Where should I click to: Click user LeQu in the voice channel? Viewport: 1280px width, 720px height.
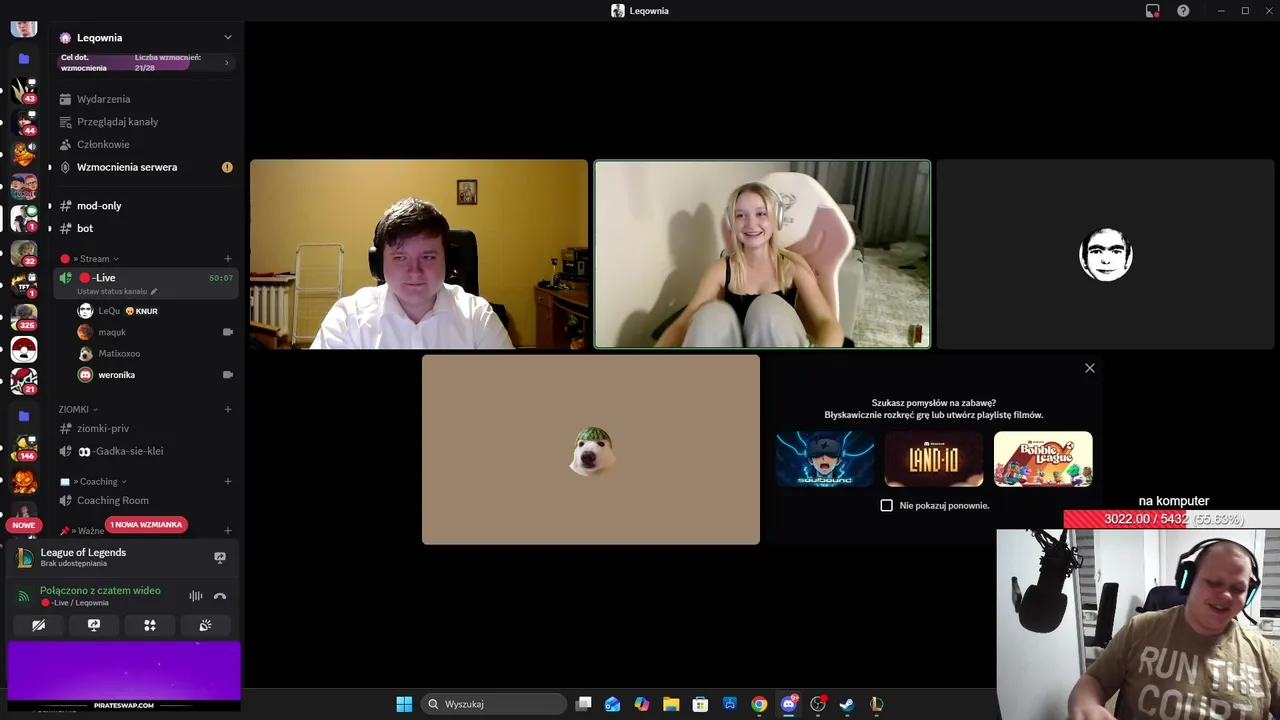point(118,311)
